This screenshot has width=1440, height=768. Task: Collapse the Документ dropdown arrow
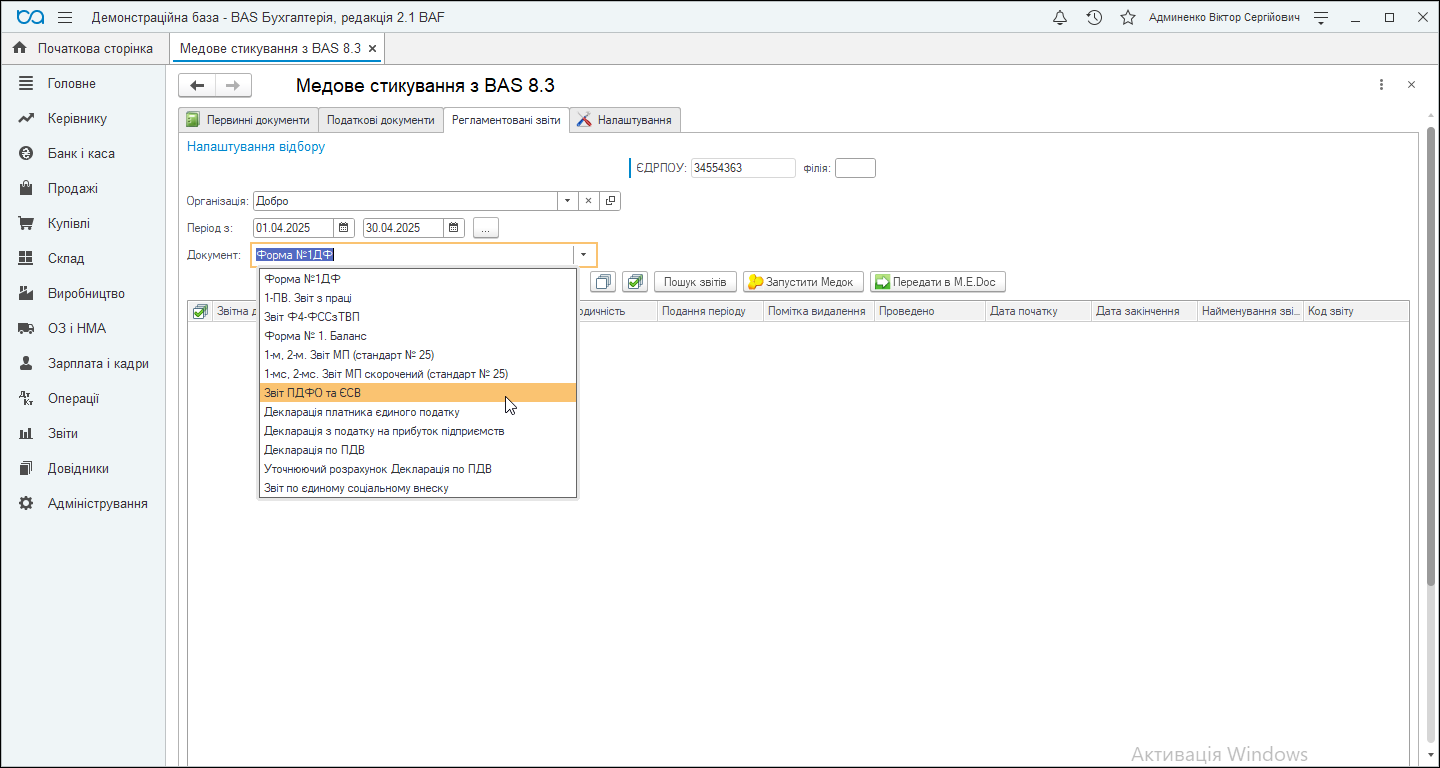[x=583, y=255]
